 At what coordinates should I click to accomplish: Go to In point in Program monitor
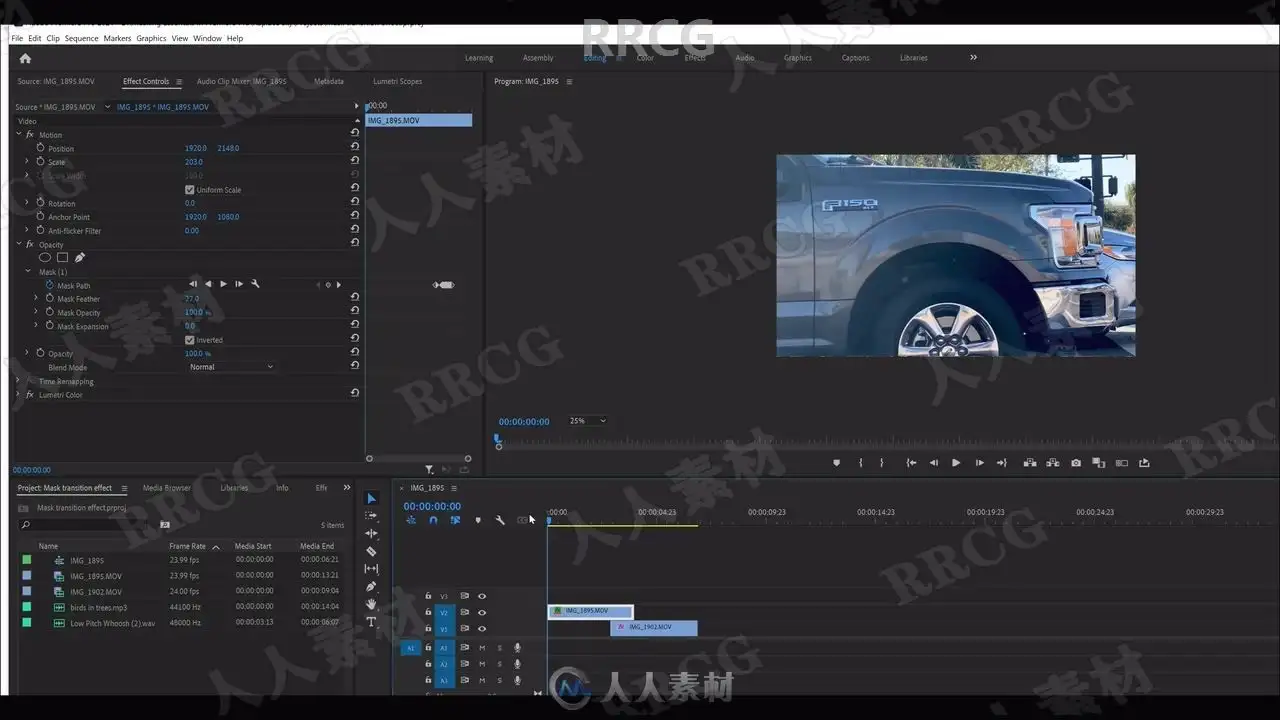pyautogui.click(x=911, y=463)
